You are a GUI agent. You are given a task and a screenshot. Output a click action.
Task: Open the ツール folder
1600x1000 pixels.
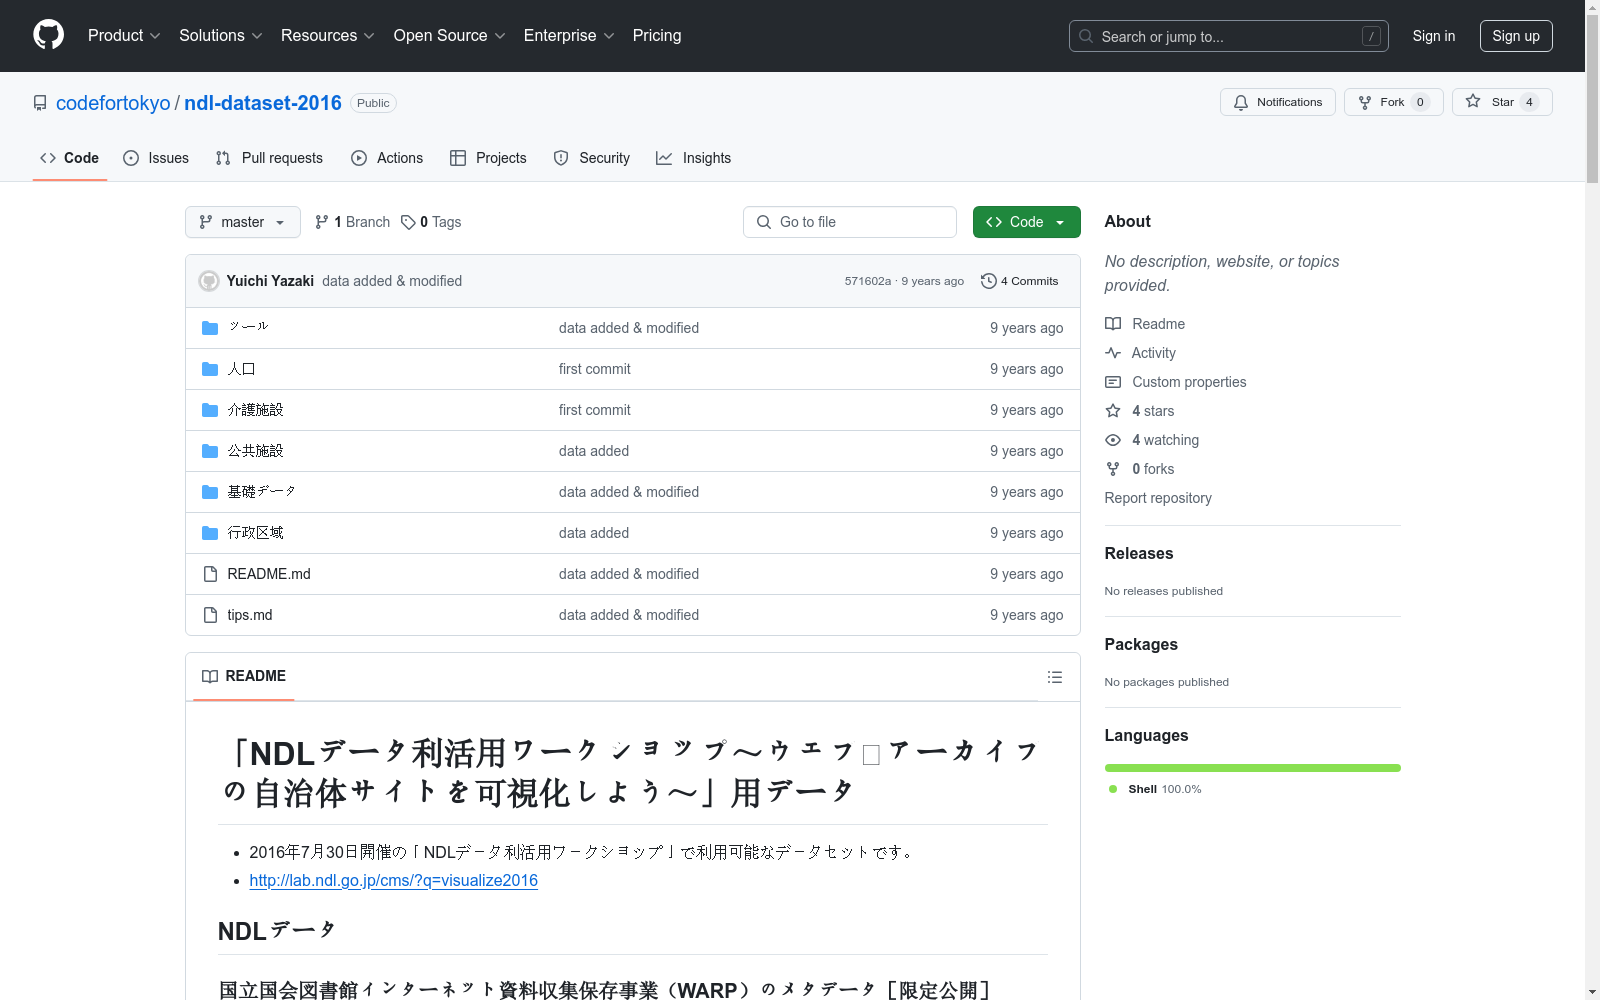248,327
